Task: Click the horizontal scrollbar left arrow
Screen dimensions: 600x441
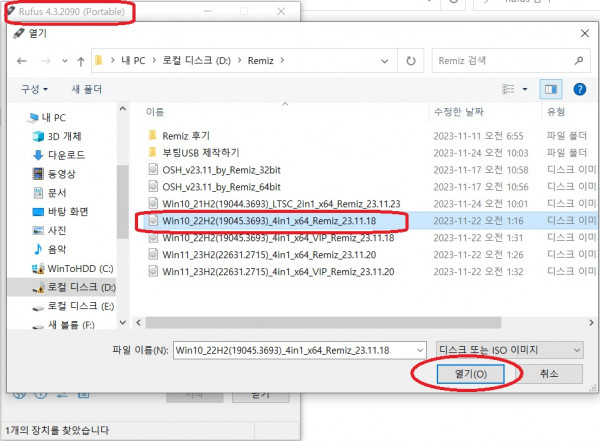Action: pyautogui.click(x=139, y=323)
